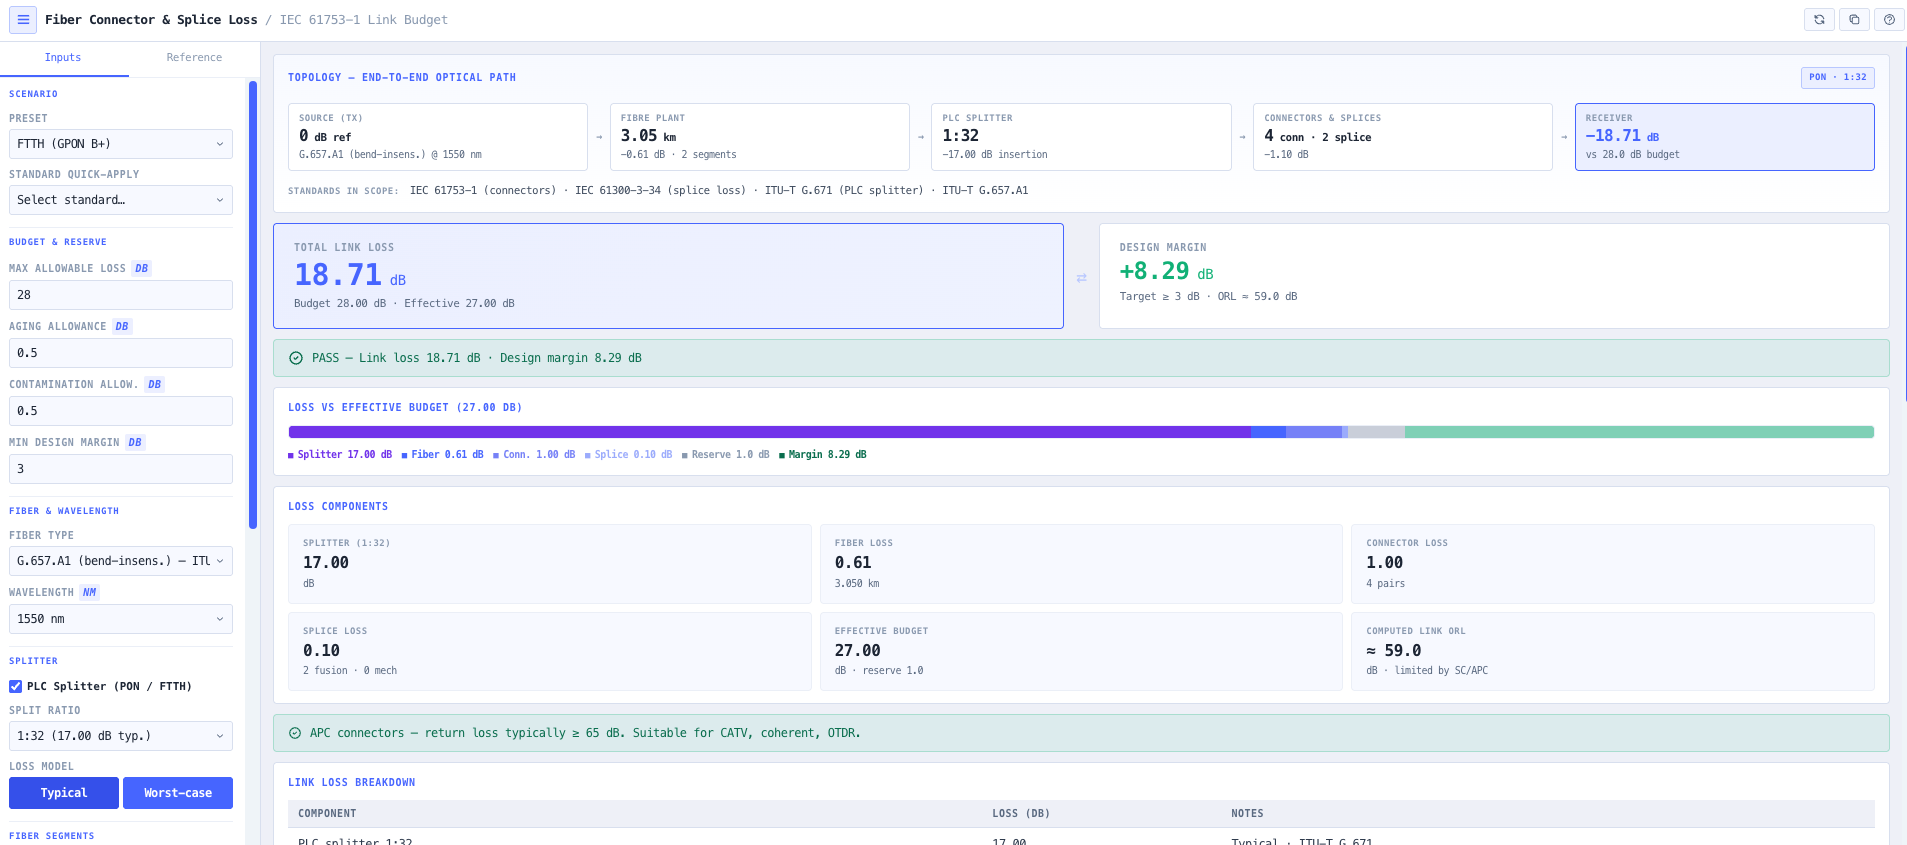1907x845 pixels.
Task: Select the PLC Splitter topology card
Action: point(1081,137)
